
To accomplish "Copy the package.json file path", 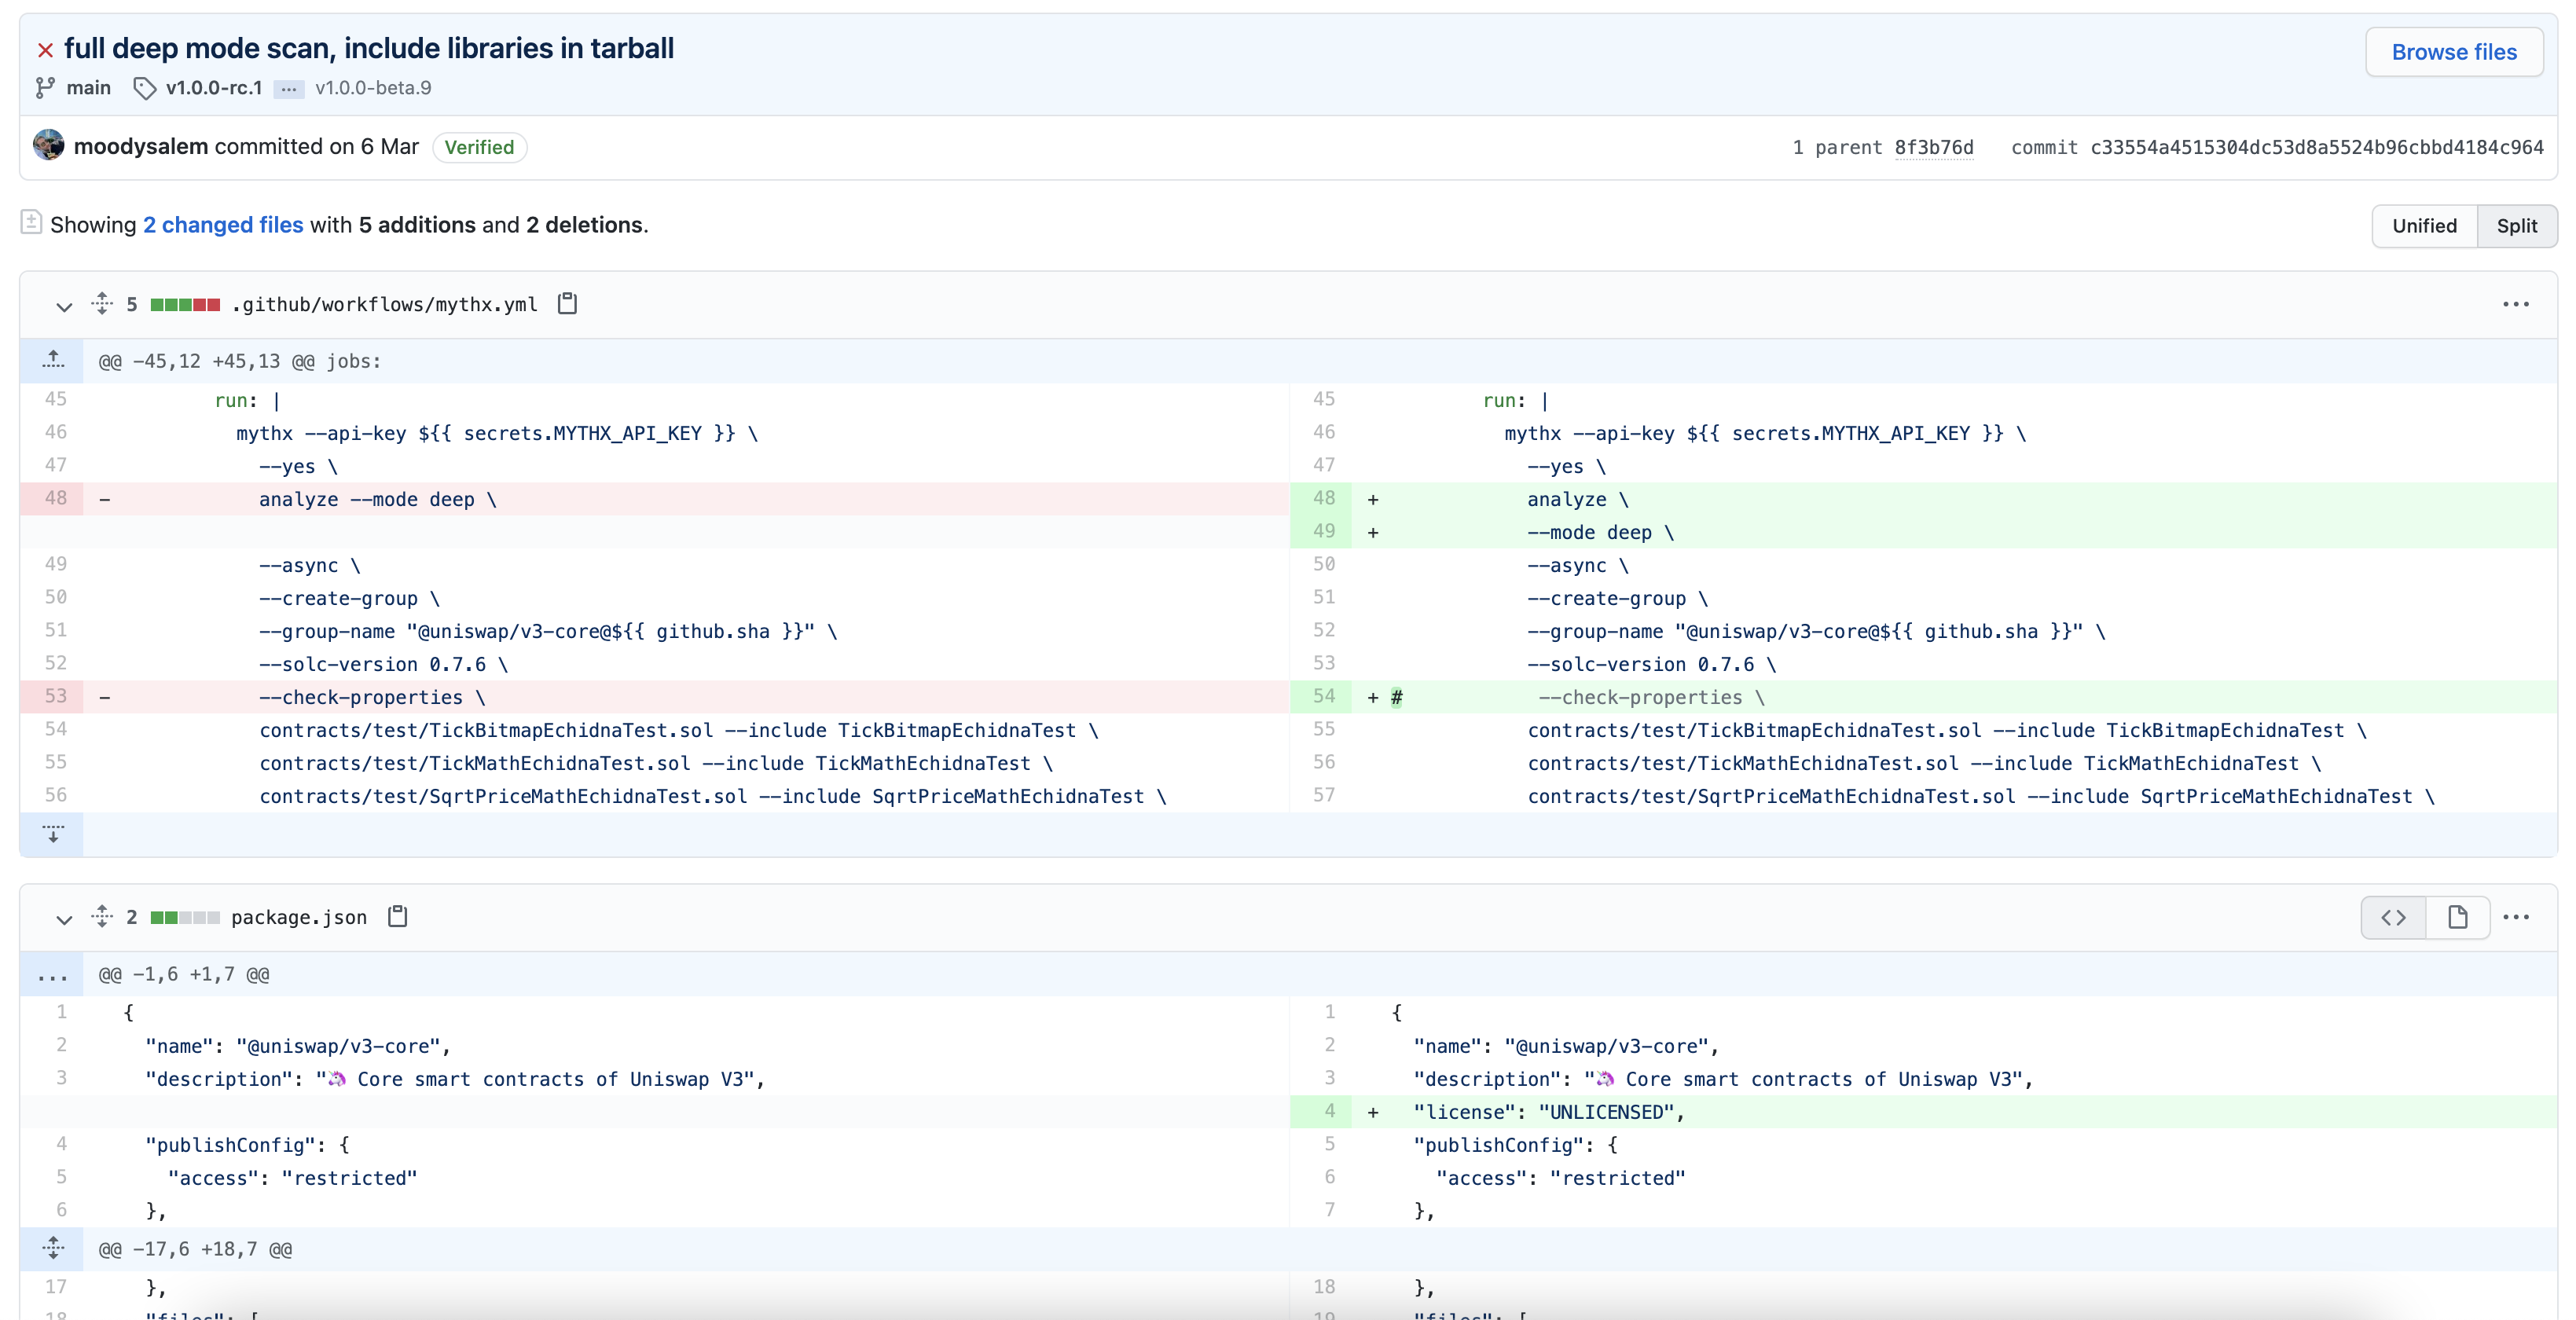I will [x=397, y=916].
